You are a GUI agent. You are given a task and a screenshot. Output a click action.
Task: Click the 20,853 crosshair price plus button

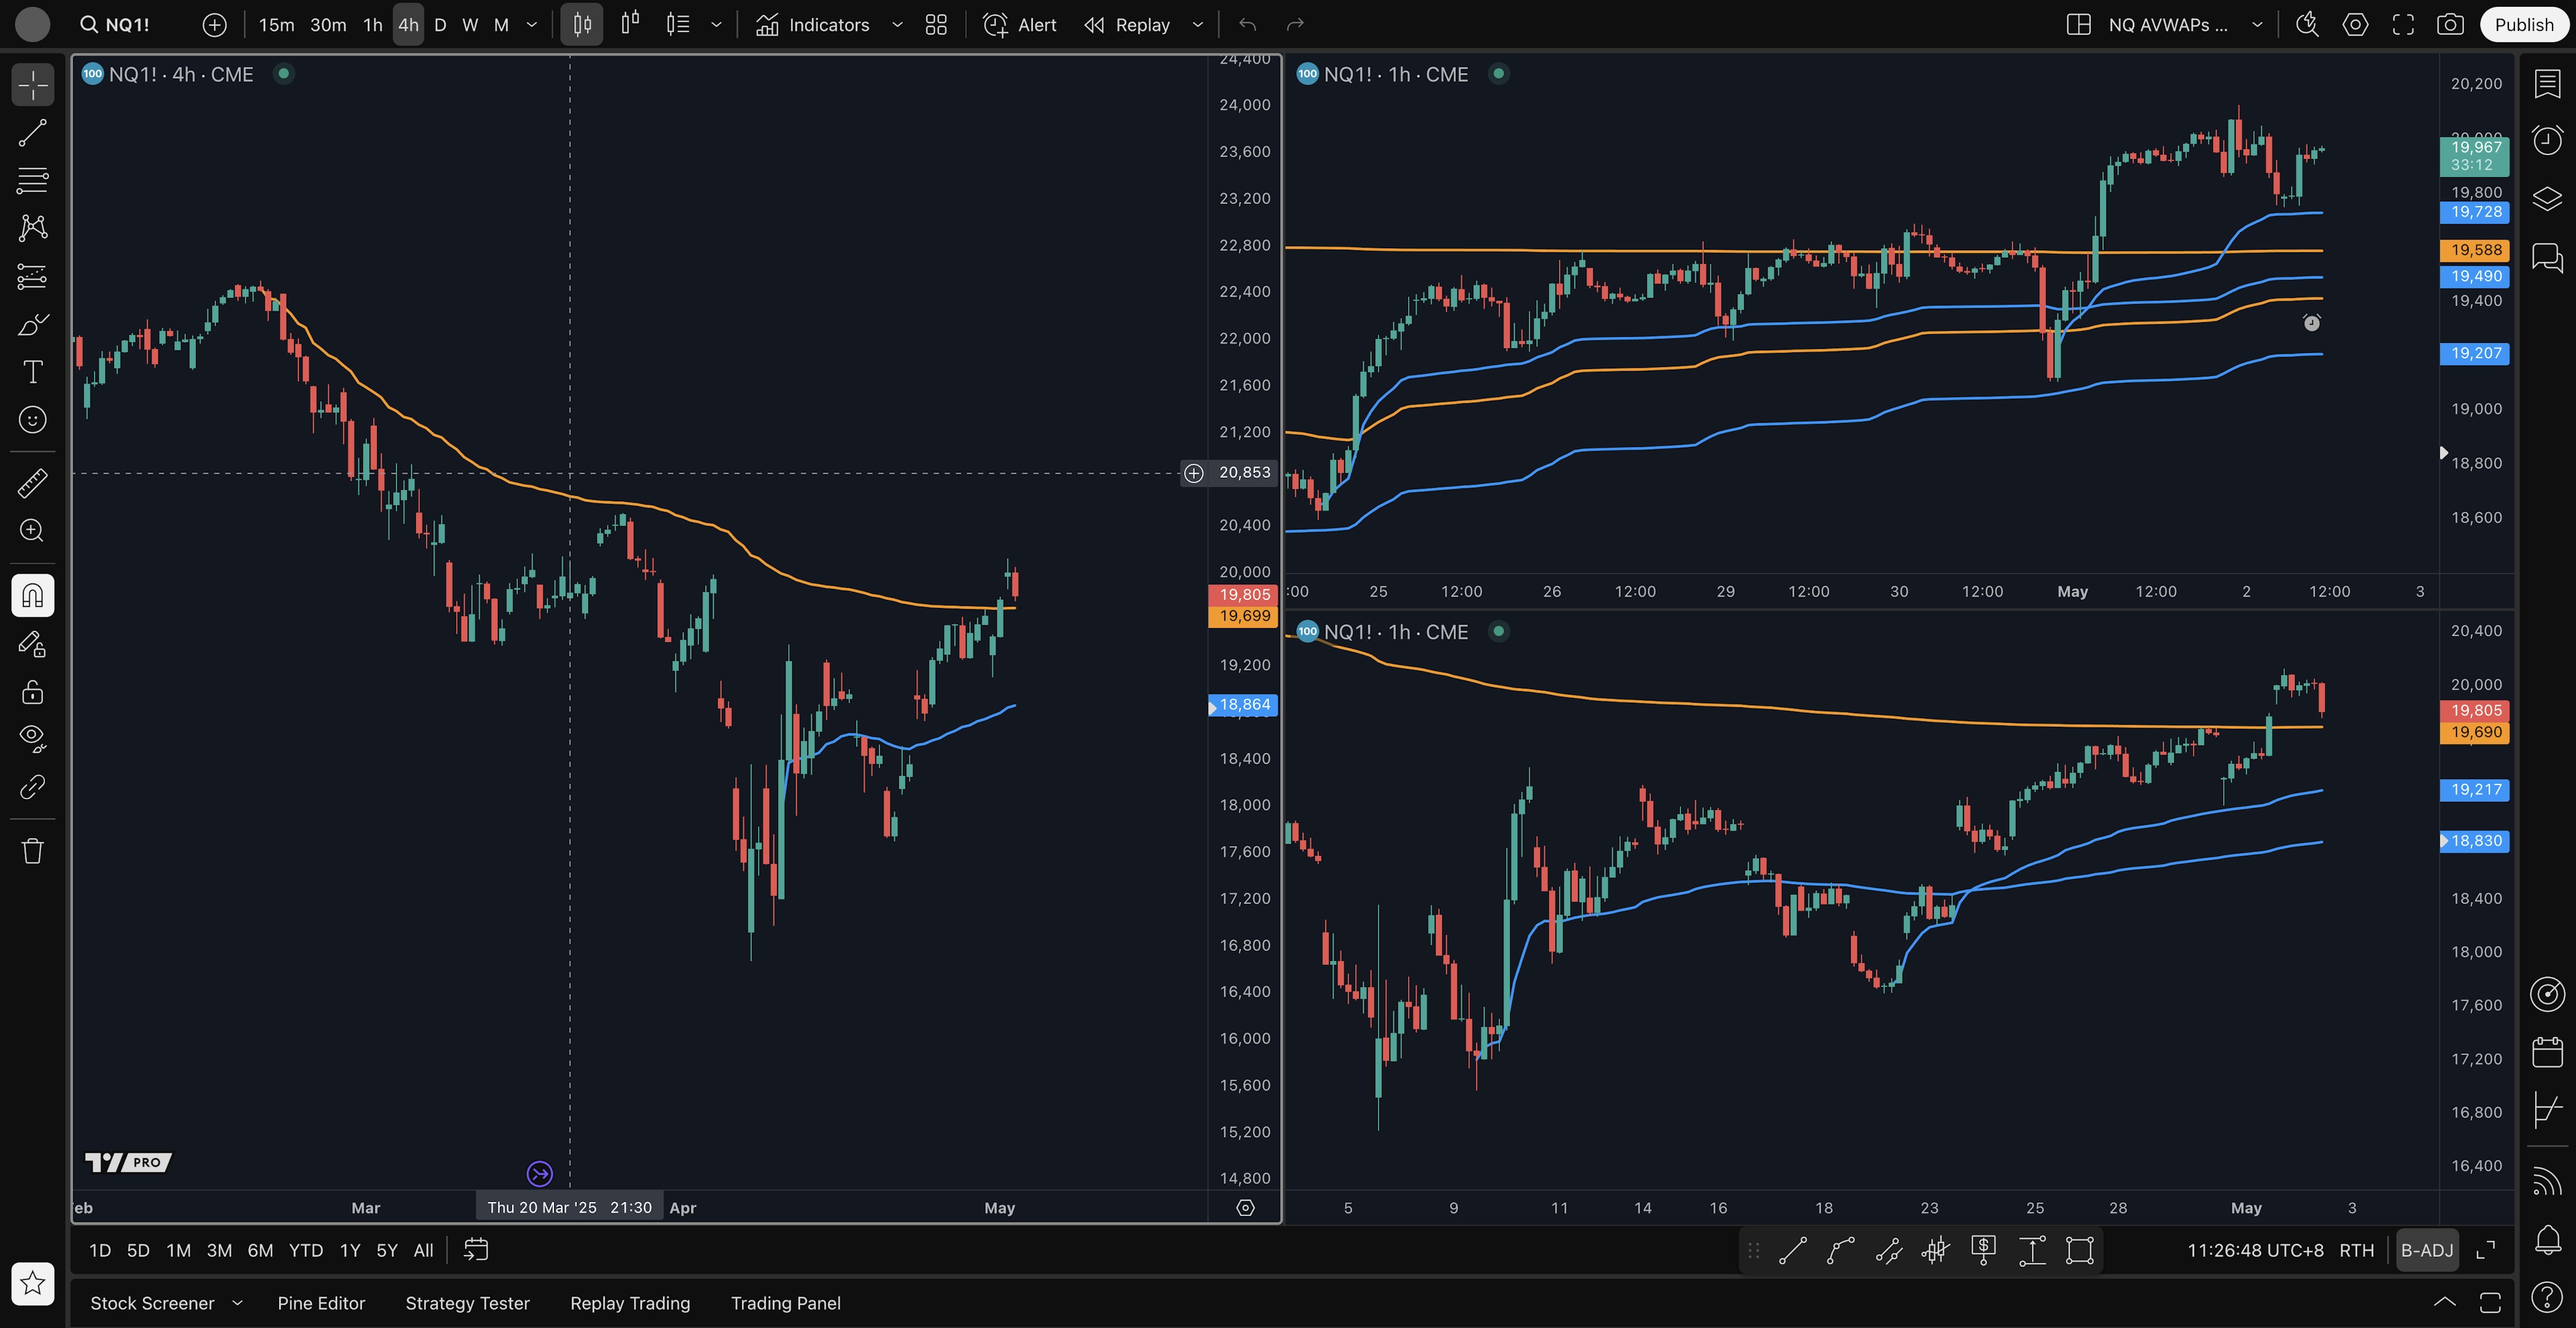(x=1193, y=473)
